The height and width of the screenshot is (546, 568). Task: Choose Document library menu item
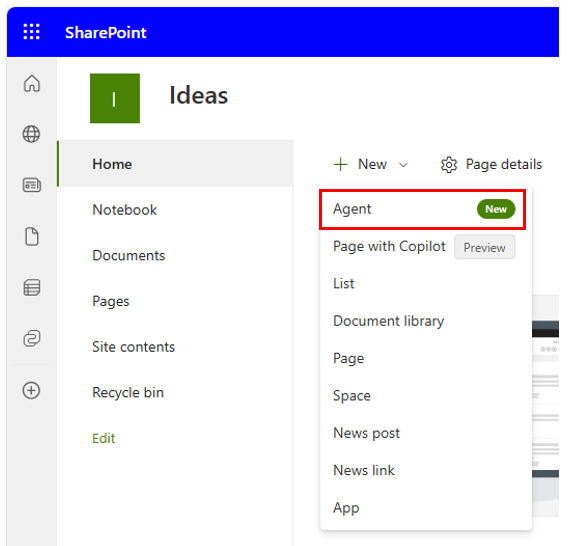[426, 321]
